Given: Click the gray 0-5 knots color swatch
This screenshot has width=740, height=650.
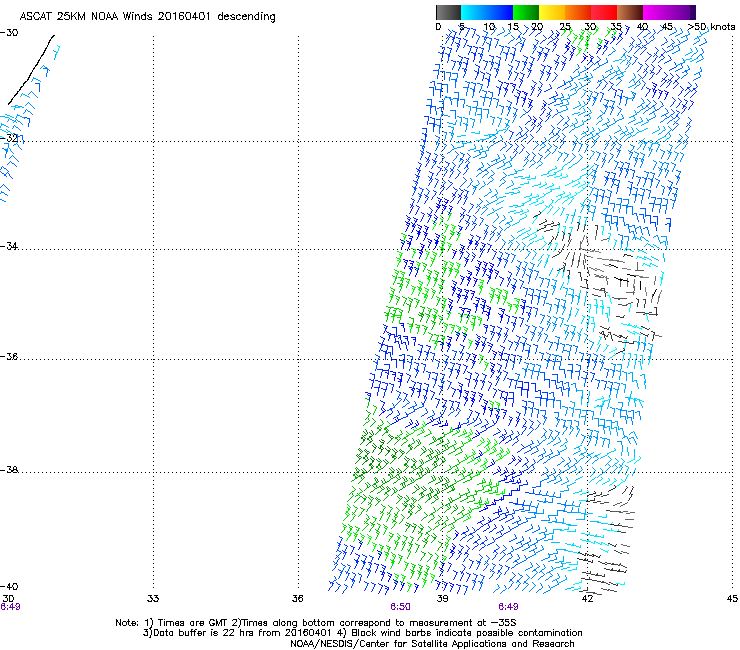Looking at the screenshot, I should [x=448, y=12].
